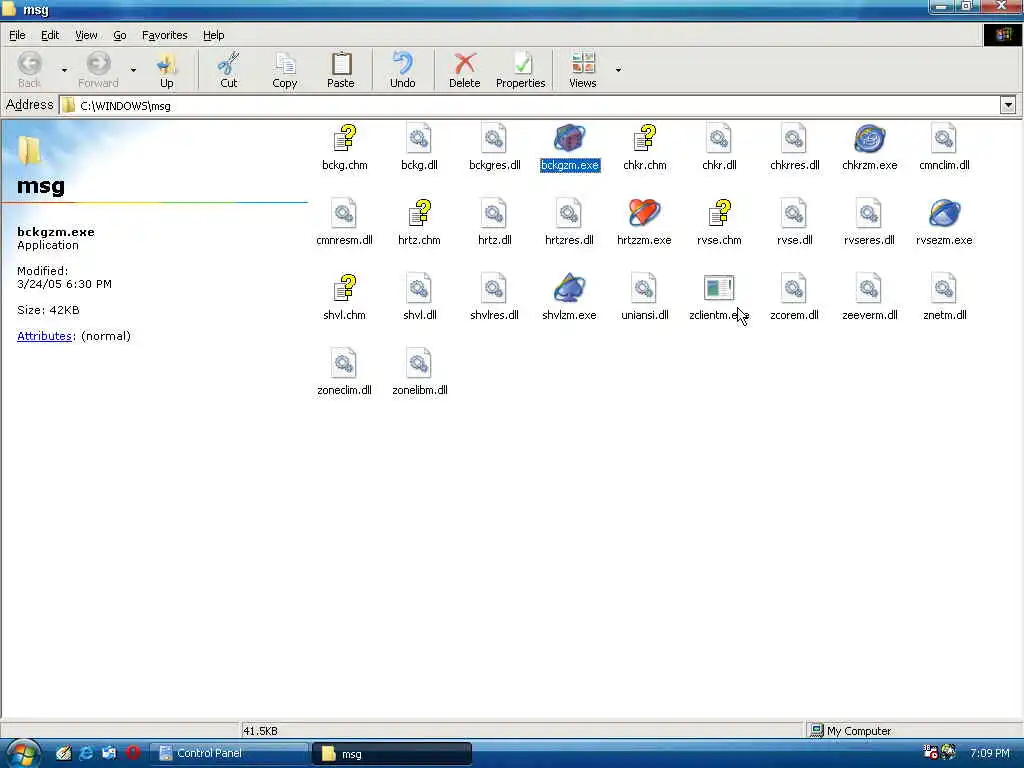Click the Undo arrow icon
Screen dimensions: 1024x768
coord(402,64)
